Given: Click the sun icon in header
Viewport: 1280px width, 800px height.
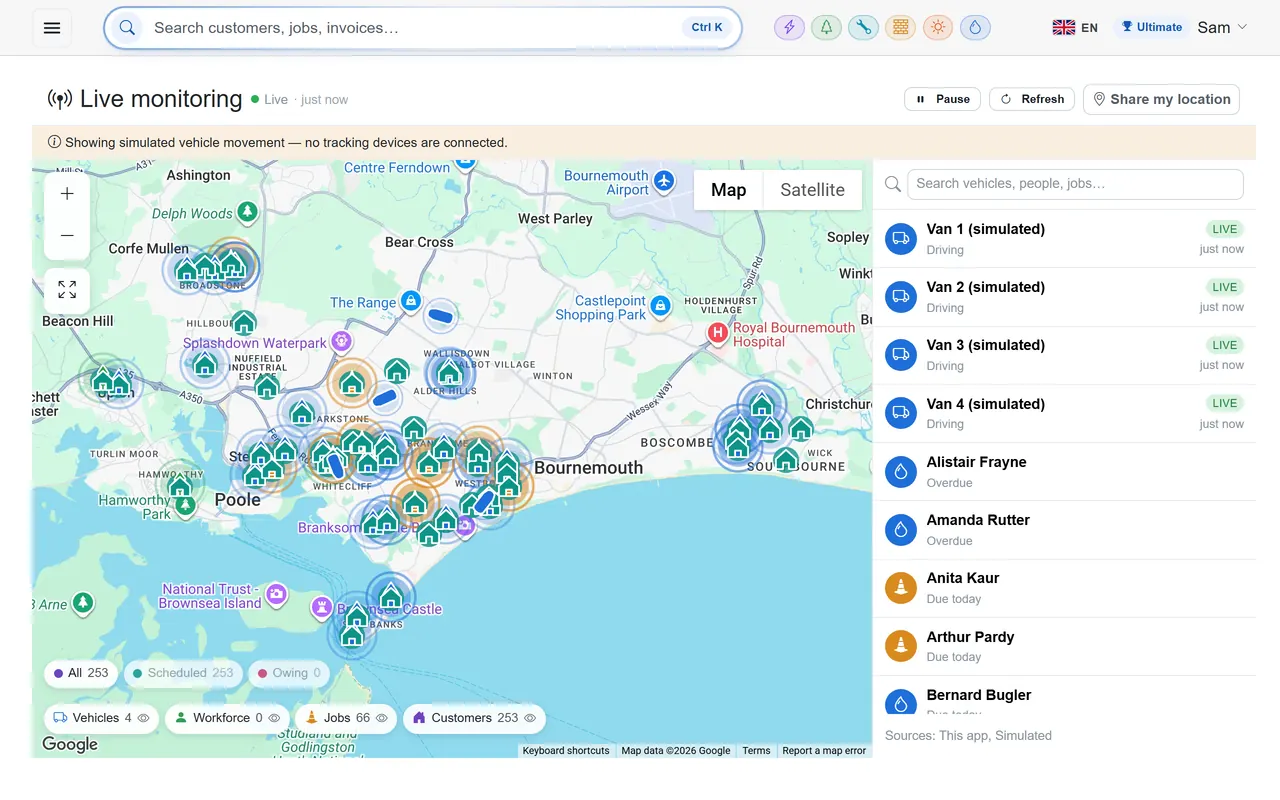Looking at the screenshot, I should (937, 28).
